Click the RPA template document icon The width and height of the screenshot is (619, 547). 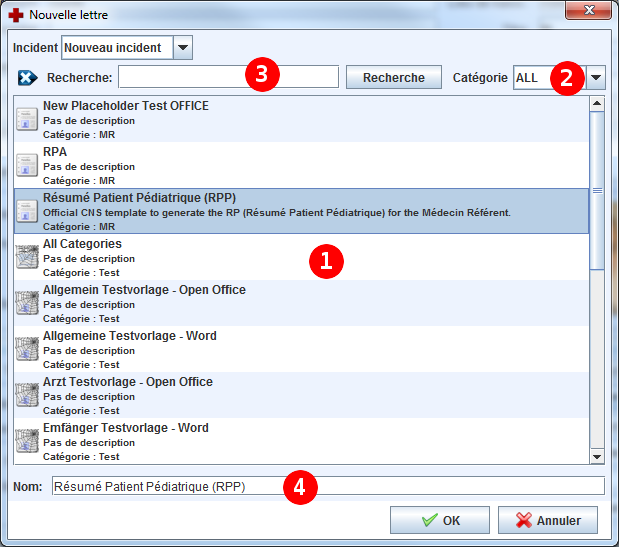tap(27, 166)
